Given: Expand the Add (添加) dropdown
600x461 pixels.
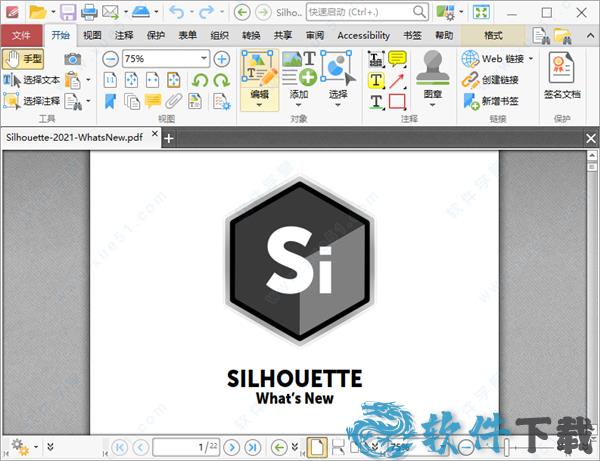Looking at the screenshot, I should 298,105.
